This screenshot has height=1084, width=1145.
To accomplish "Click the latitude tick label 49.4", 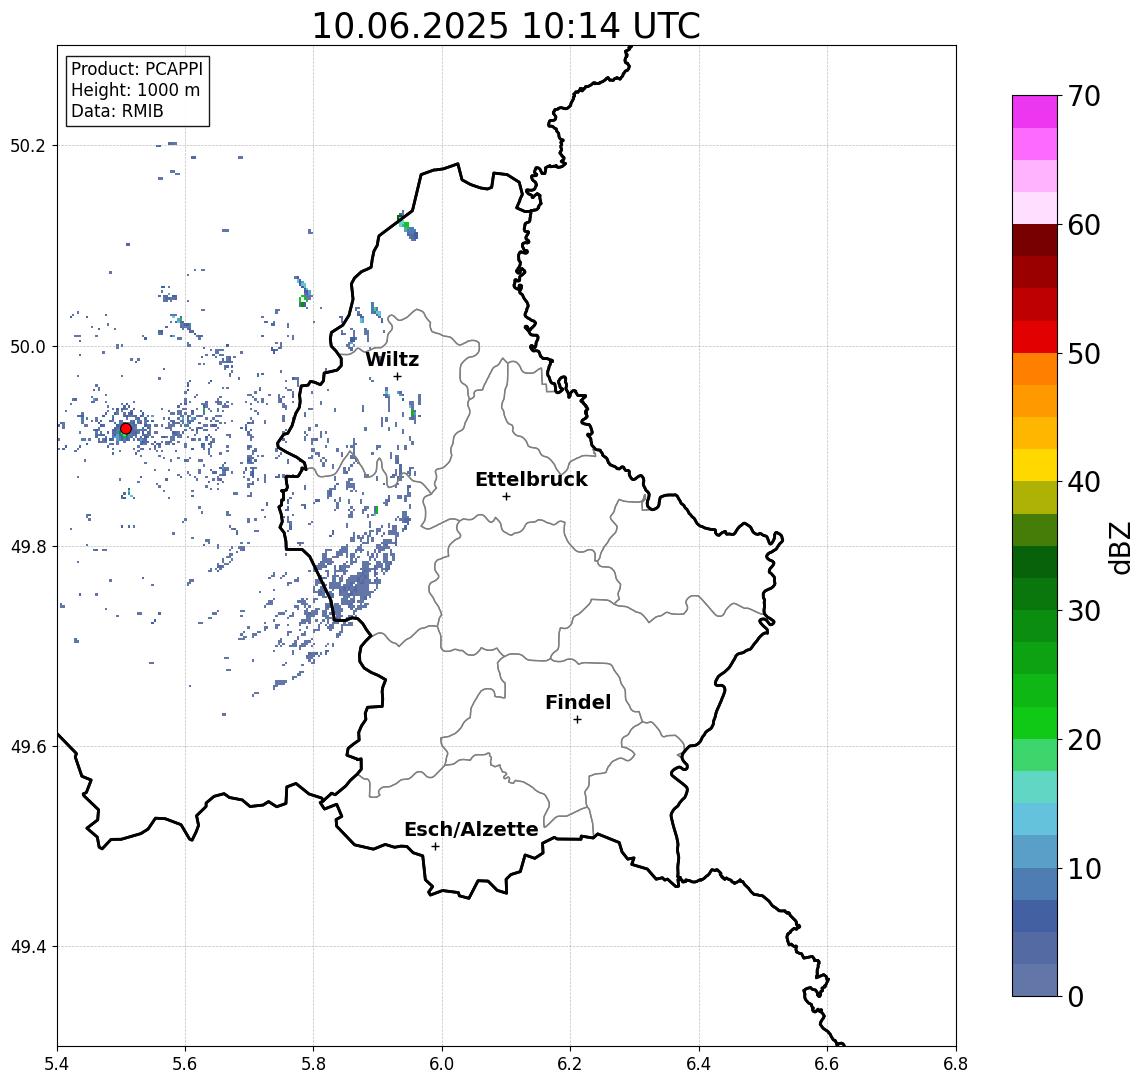I will (28, 947).
